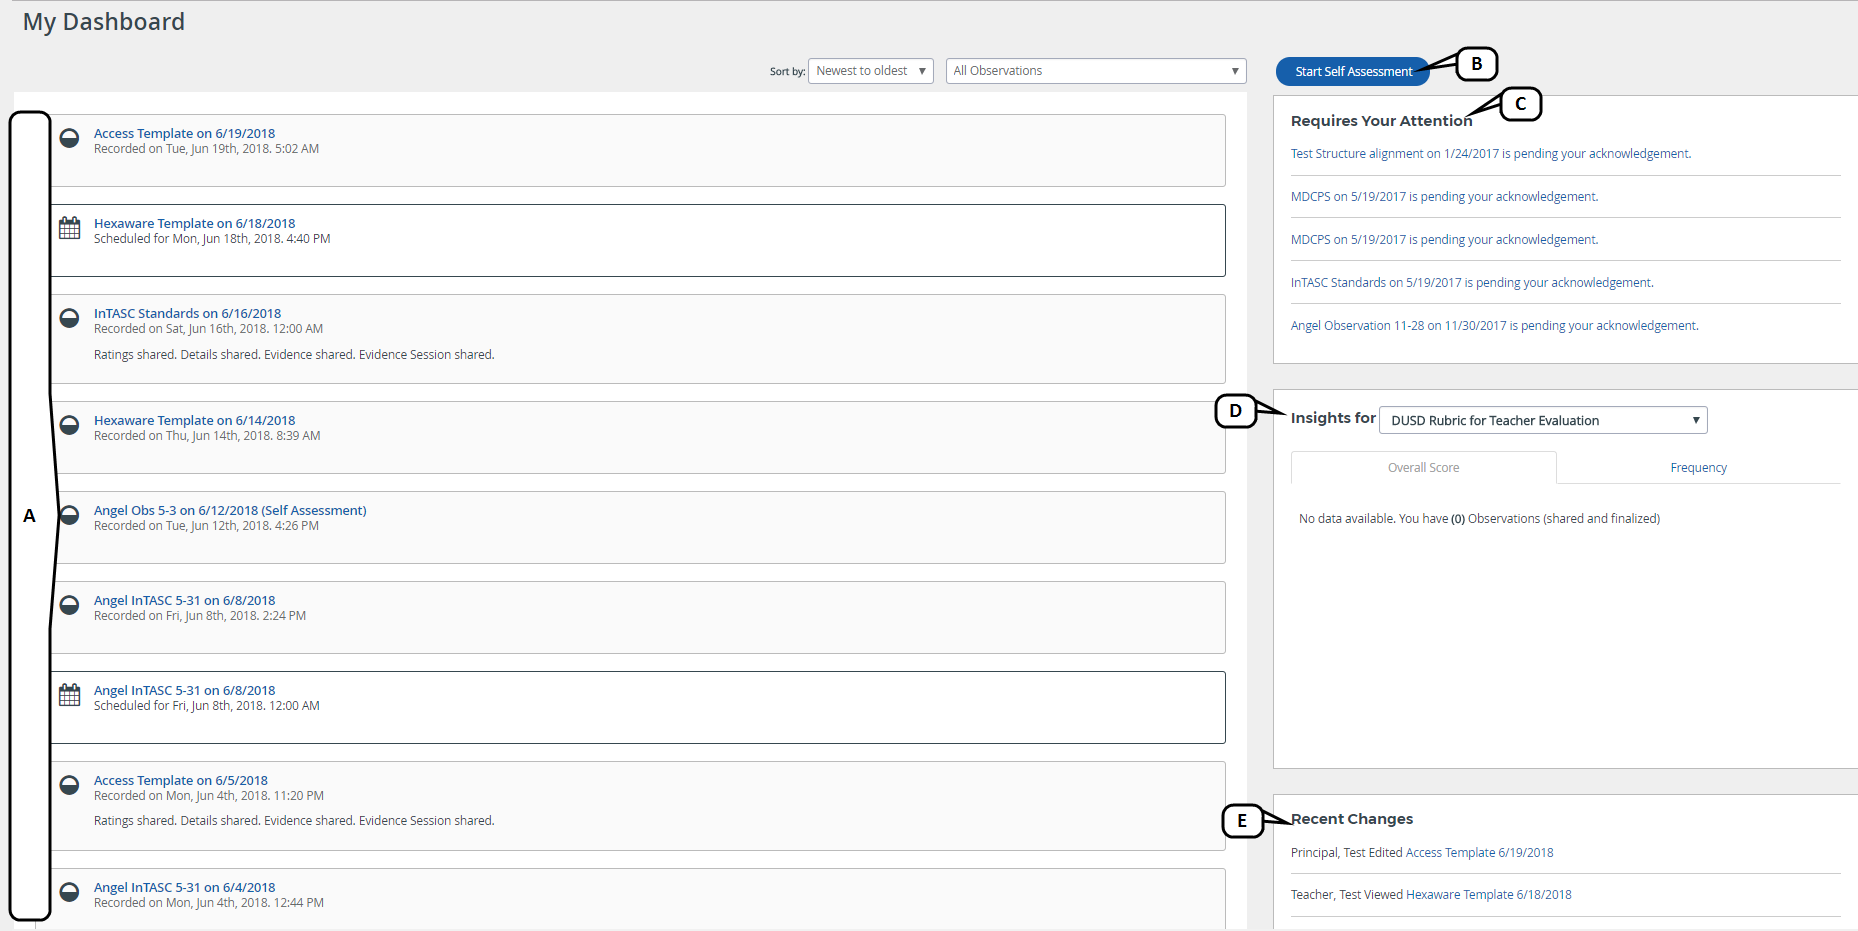Select the Overall Score tab
Viewport: 1858px width, 931px height.
click(1423, 468)
